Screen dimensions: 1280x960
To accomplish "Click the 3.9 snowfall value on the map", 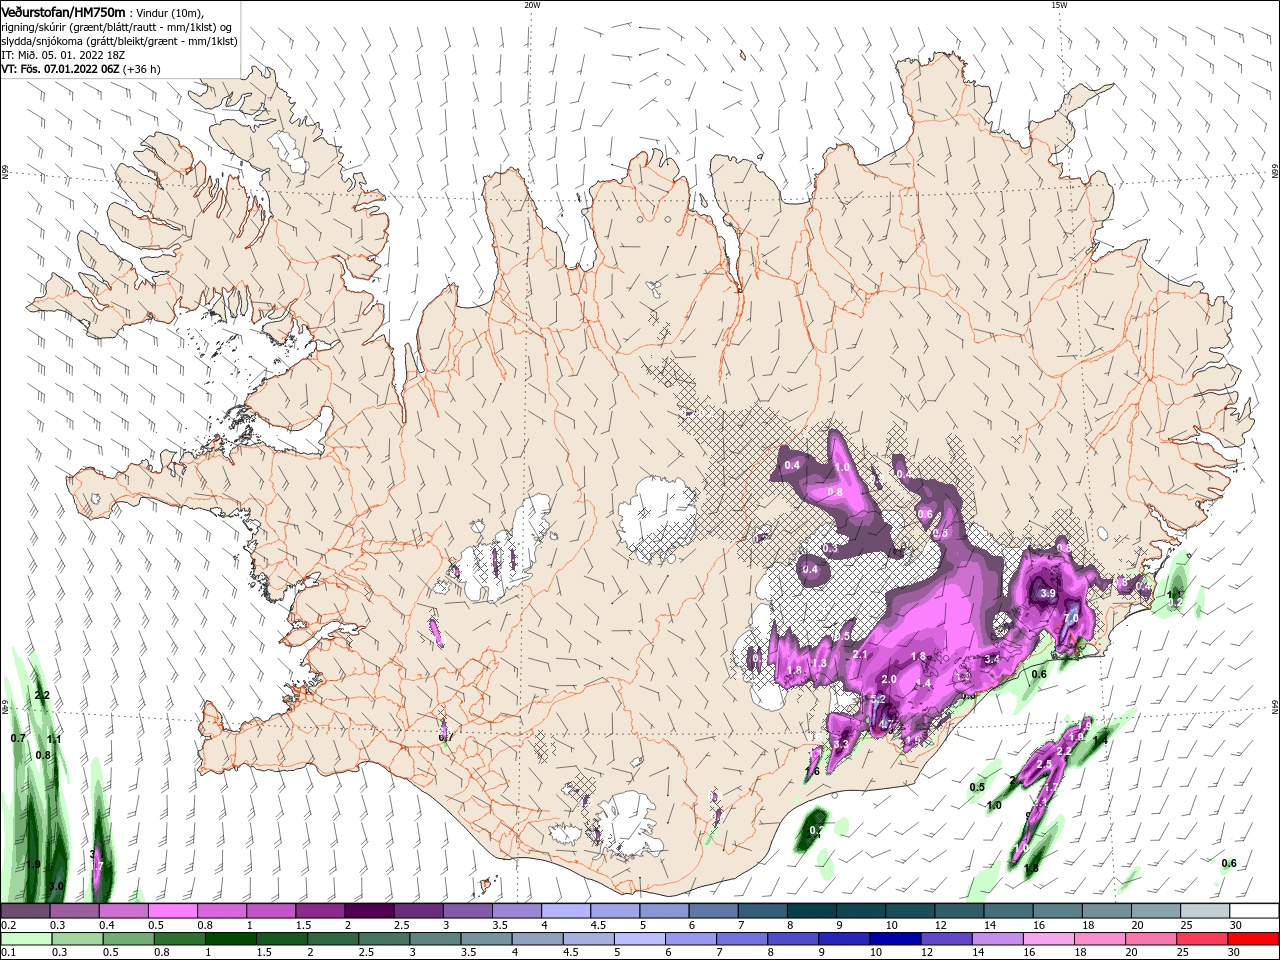I will point(1048,593).
